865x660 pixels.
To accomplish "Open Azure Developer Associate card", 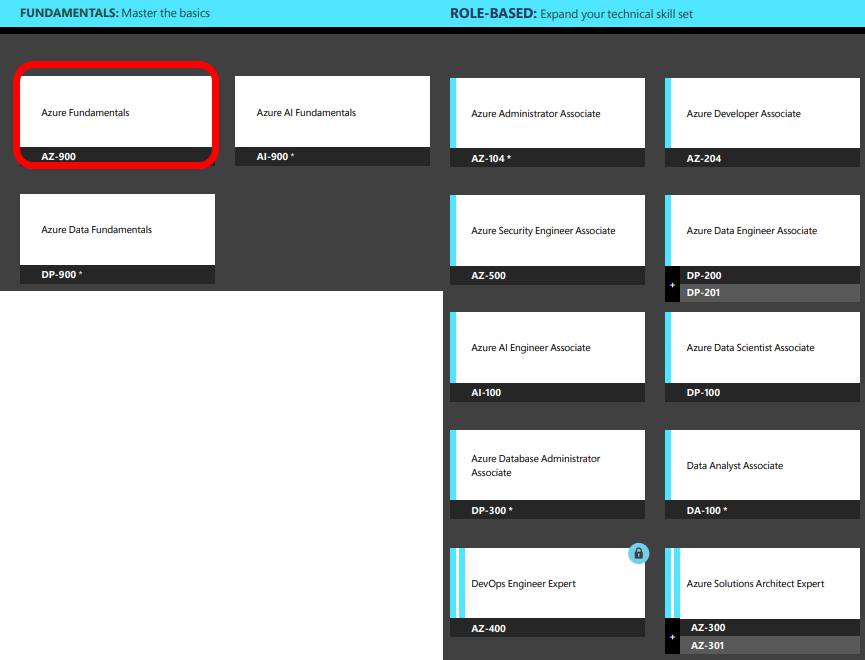I will pos(762,113).
